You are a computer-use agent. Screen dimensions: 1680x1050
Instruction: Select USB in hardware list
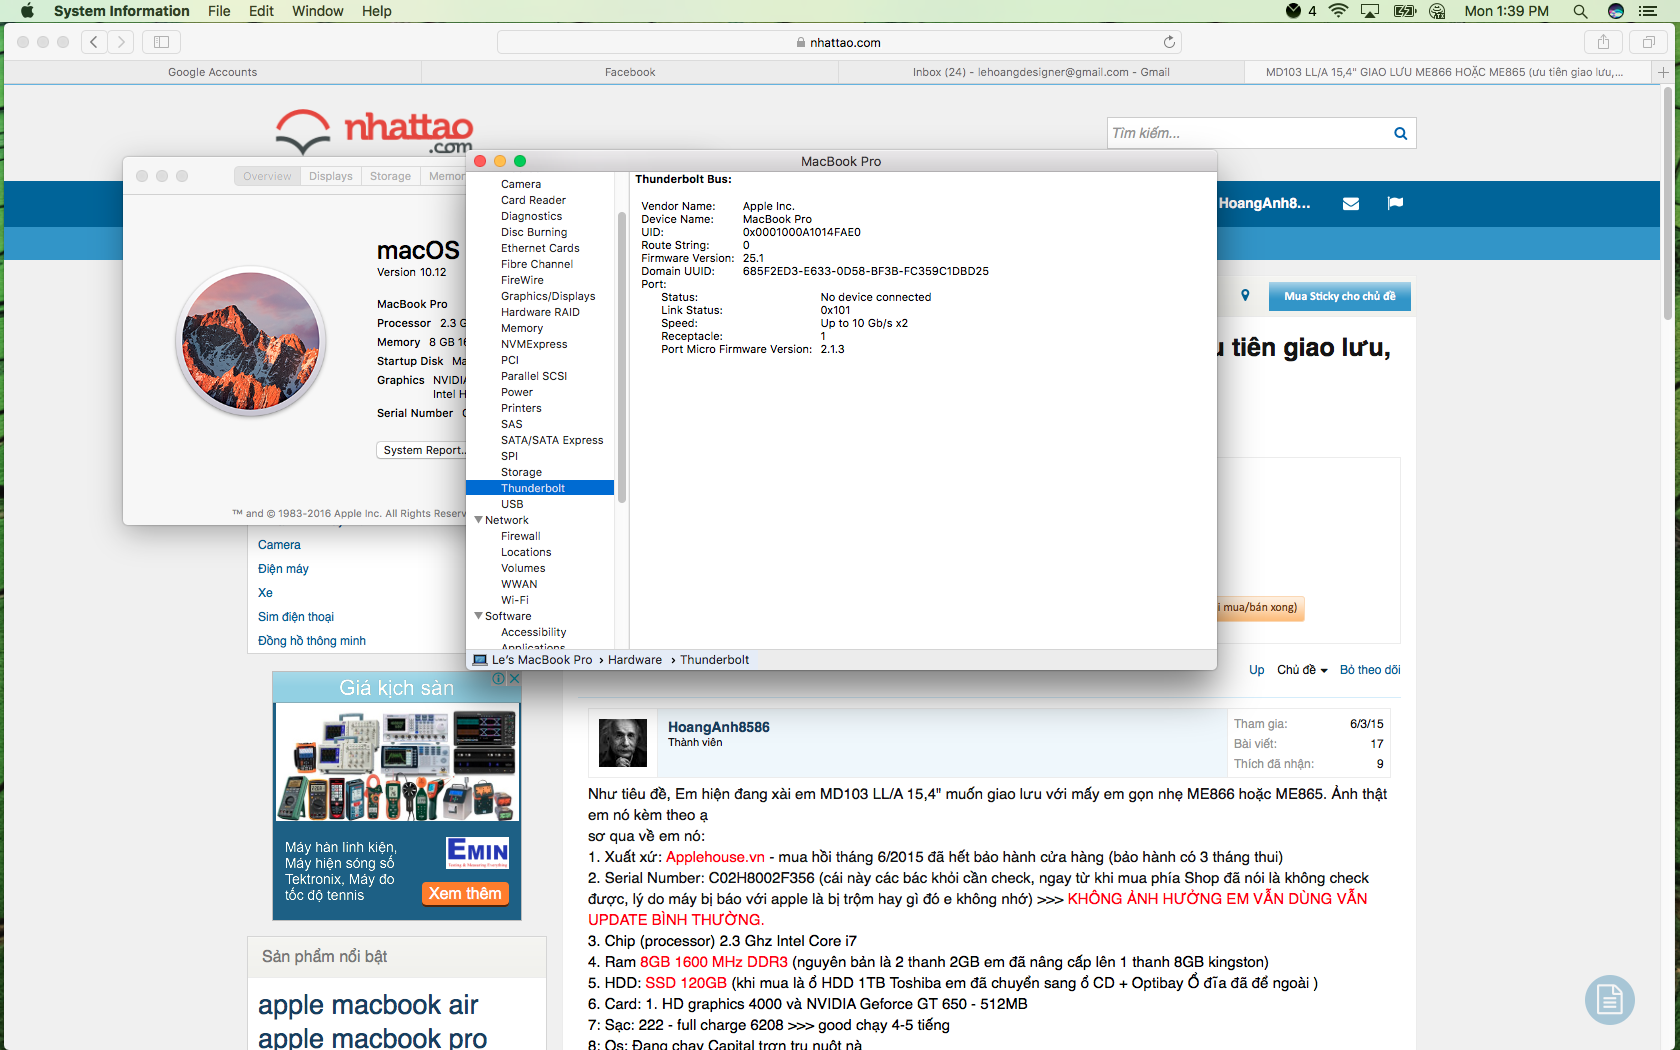[512, 504]
